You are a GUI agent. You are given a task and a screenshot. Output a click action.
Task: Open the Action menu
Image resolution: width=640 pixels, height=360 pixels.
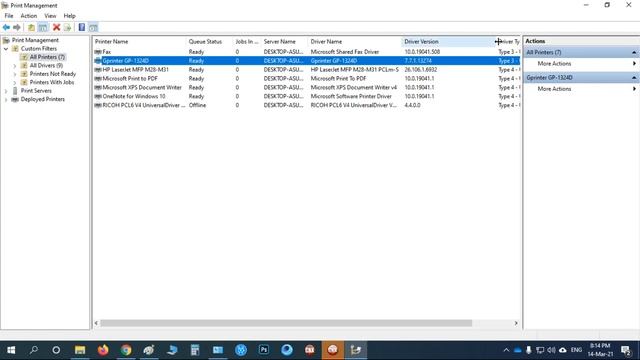29,16
